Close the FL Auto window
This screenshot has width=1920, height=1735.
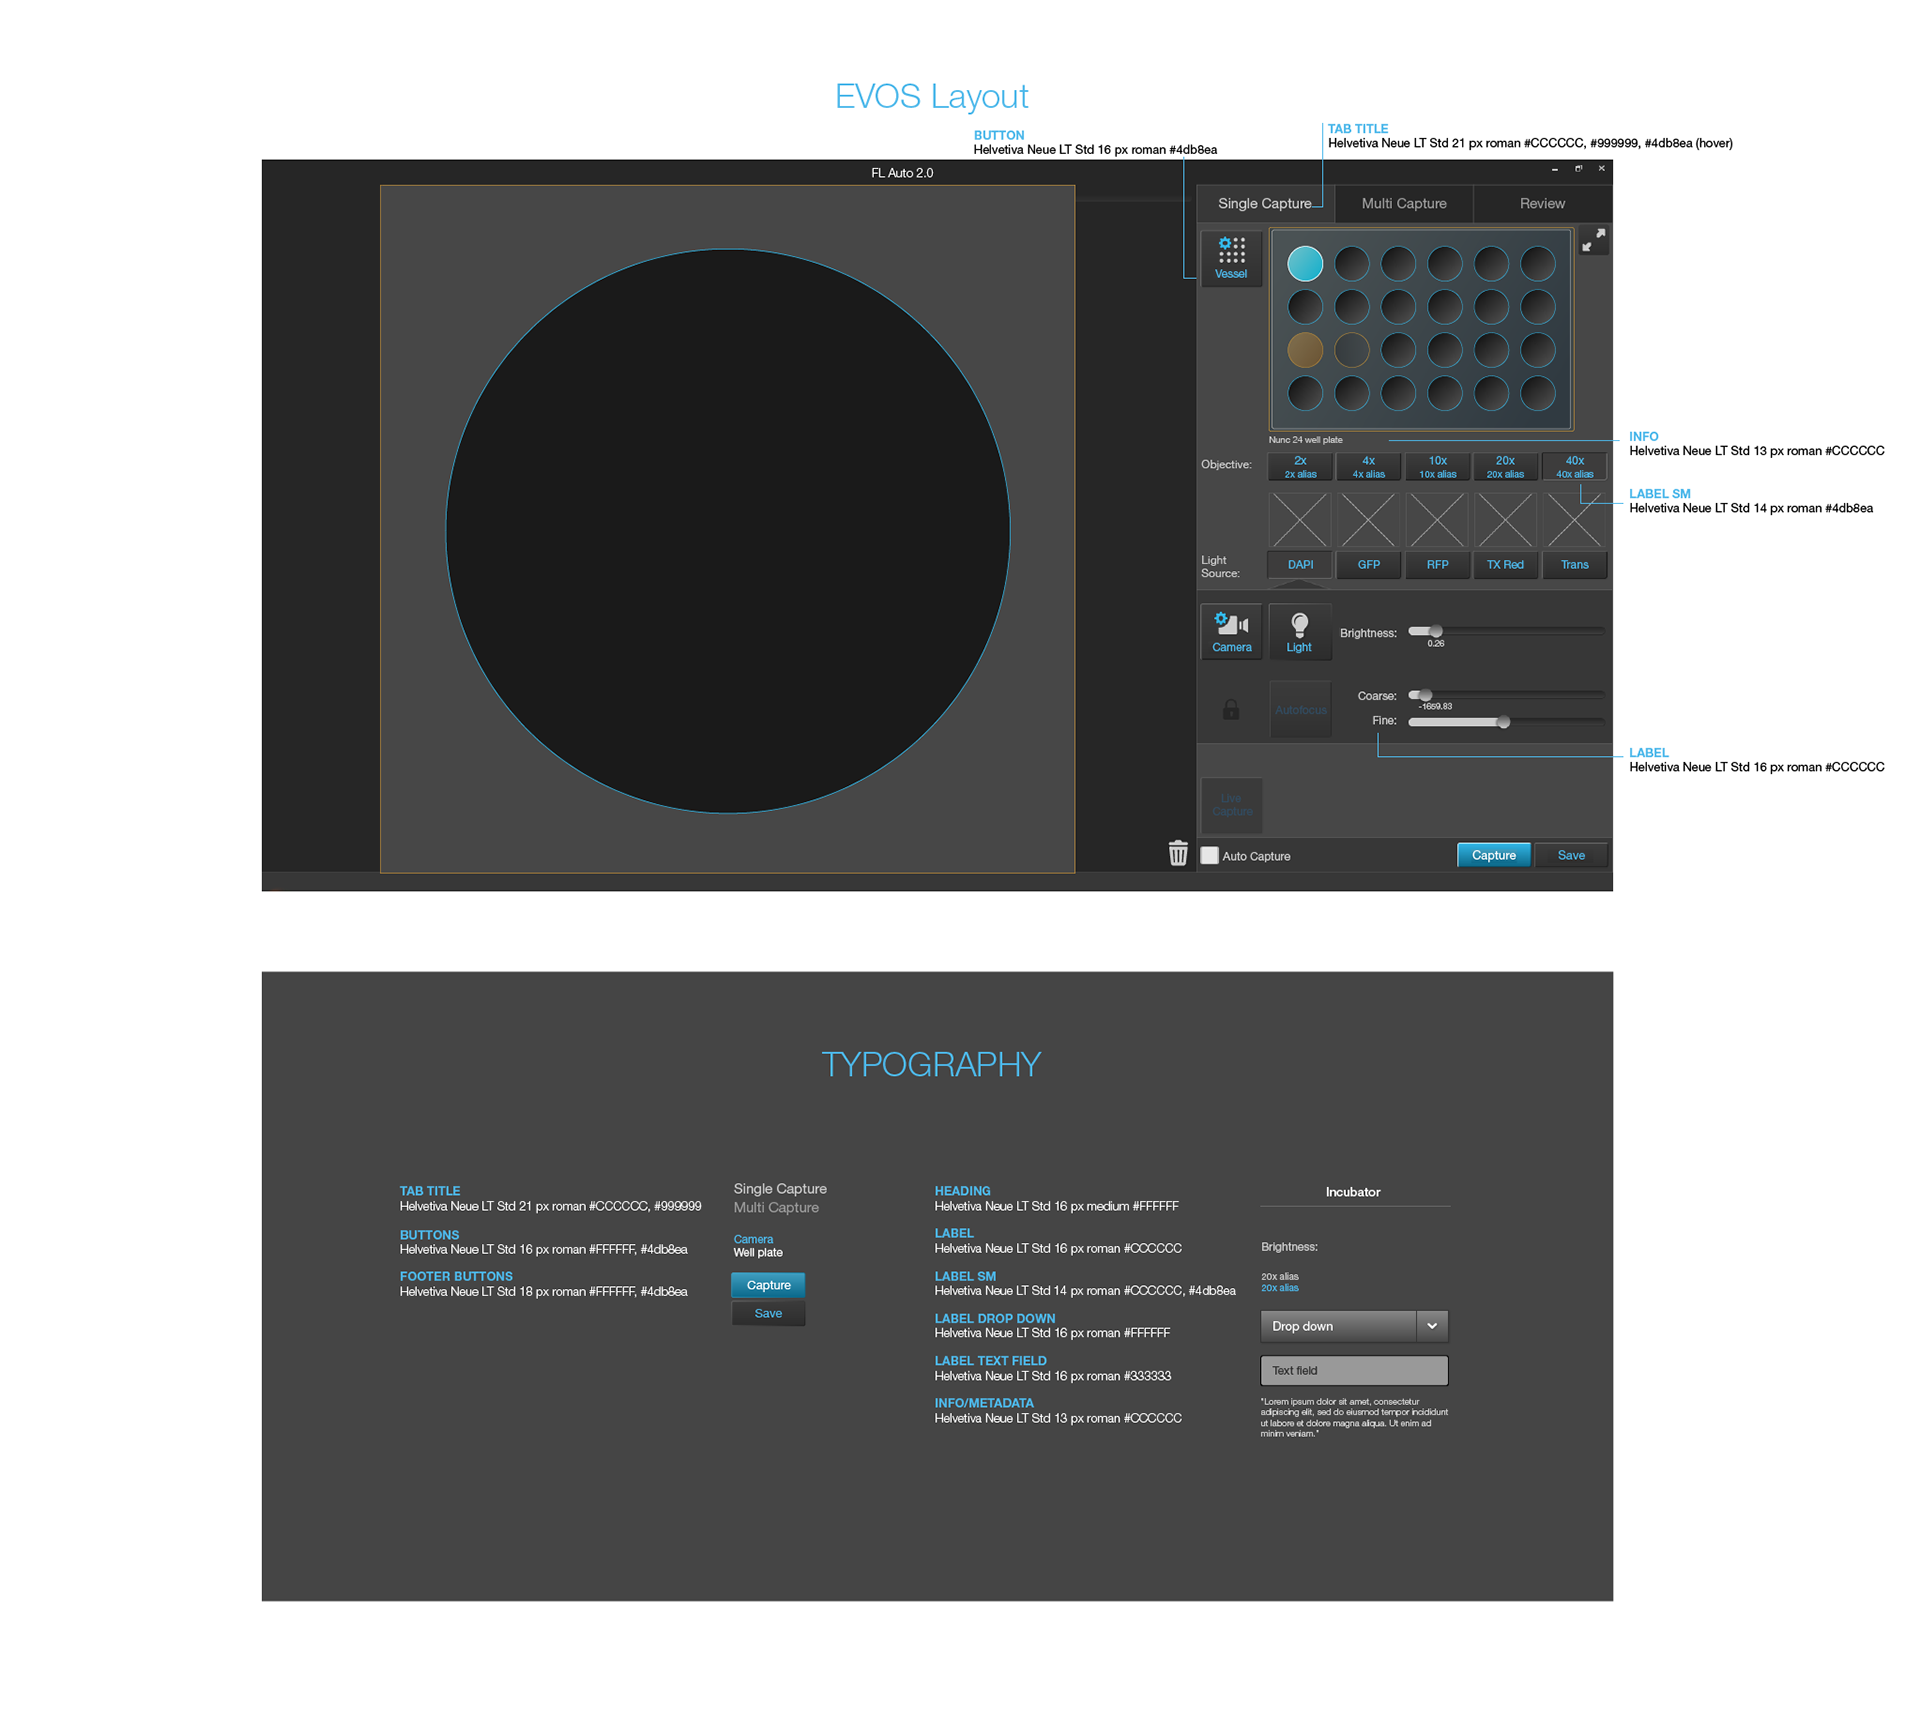pyautogui.click(x=1601, y=169)
